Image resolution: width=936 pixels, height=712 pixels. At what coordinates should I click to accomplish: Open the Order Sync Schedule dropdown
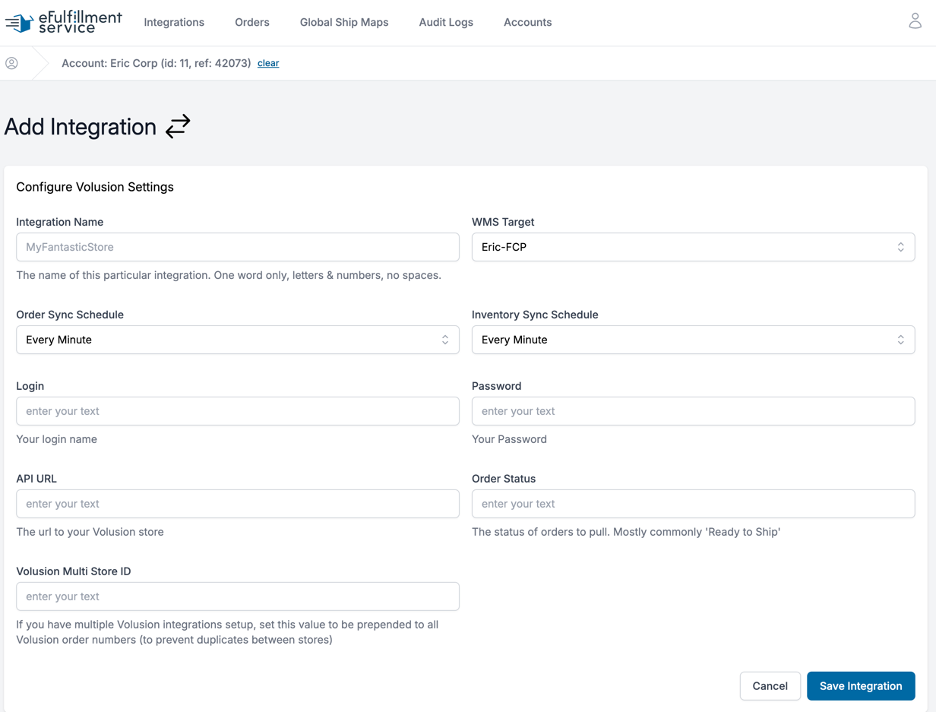point(238,340)
